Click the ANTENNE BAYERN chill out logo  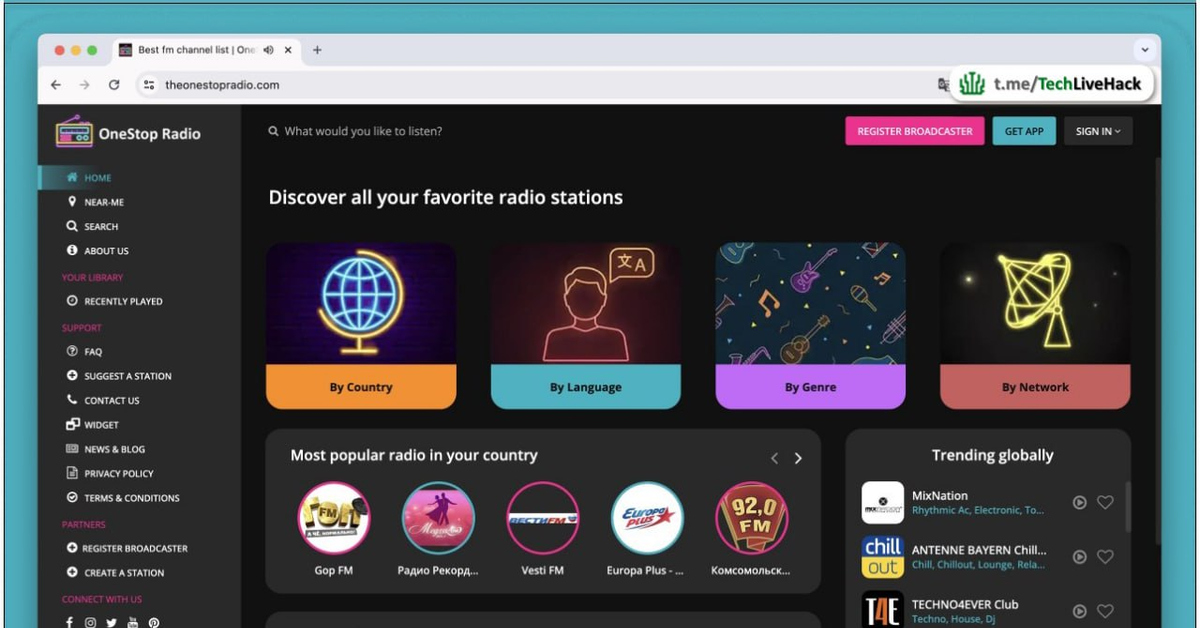coord(883,557)
